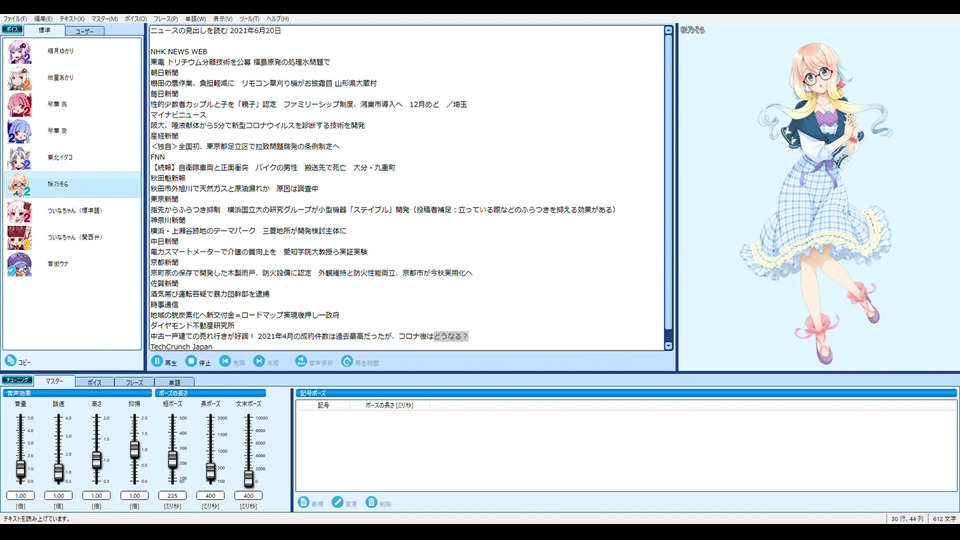The image size is (960, 540).
Task: Open the テキスト(X) menu
Action: [72, 19]
